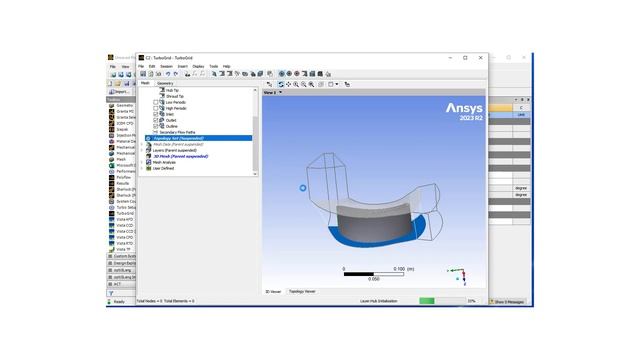Click the axis triad in the 3D viewer
Viewport: 640px width, 360px height.
[458, 276]
